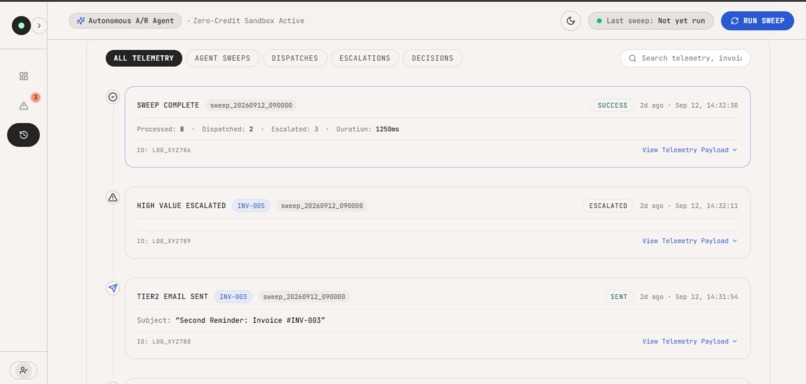Click the sweep ID tag on Tier2 Email Sent
The width and height of the screenshot is (806, 384).
(304, 297)
